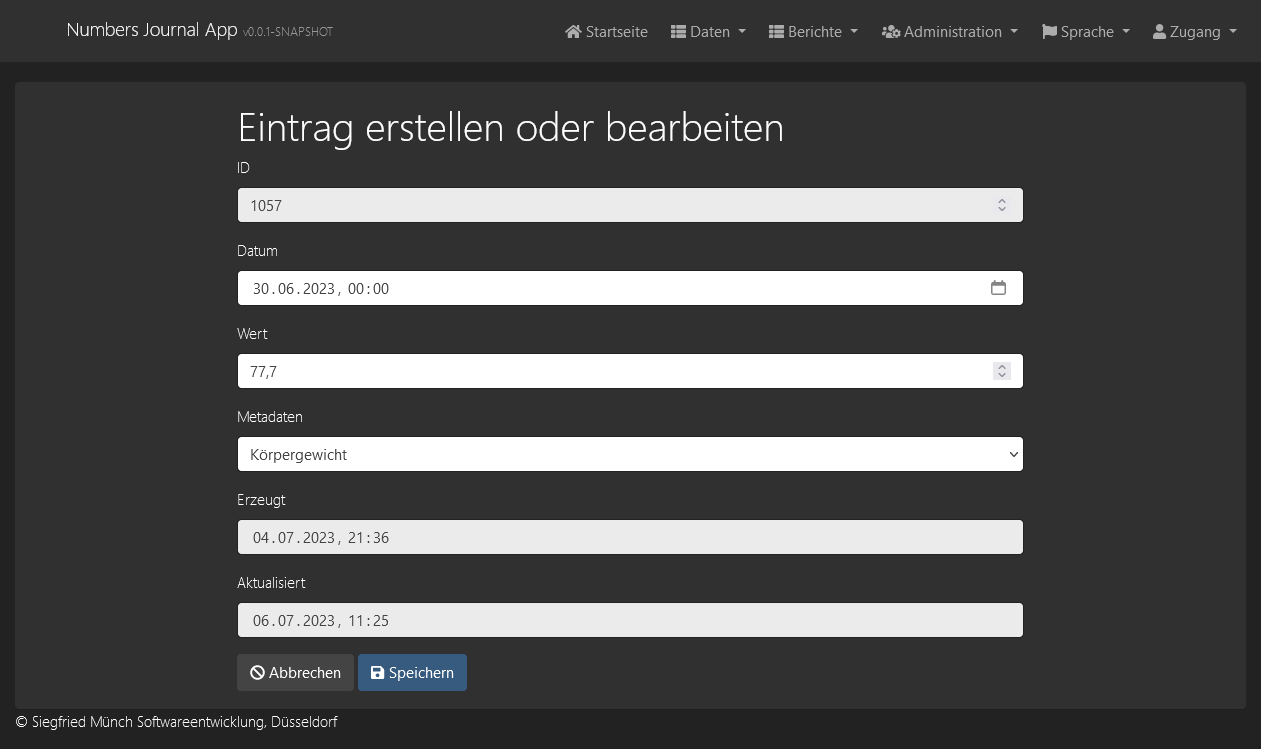Expand the Administration dropdown menu

pos(952,32)
